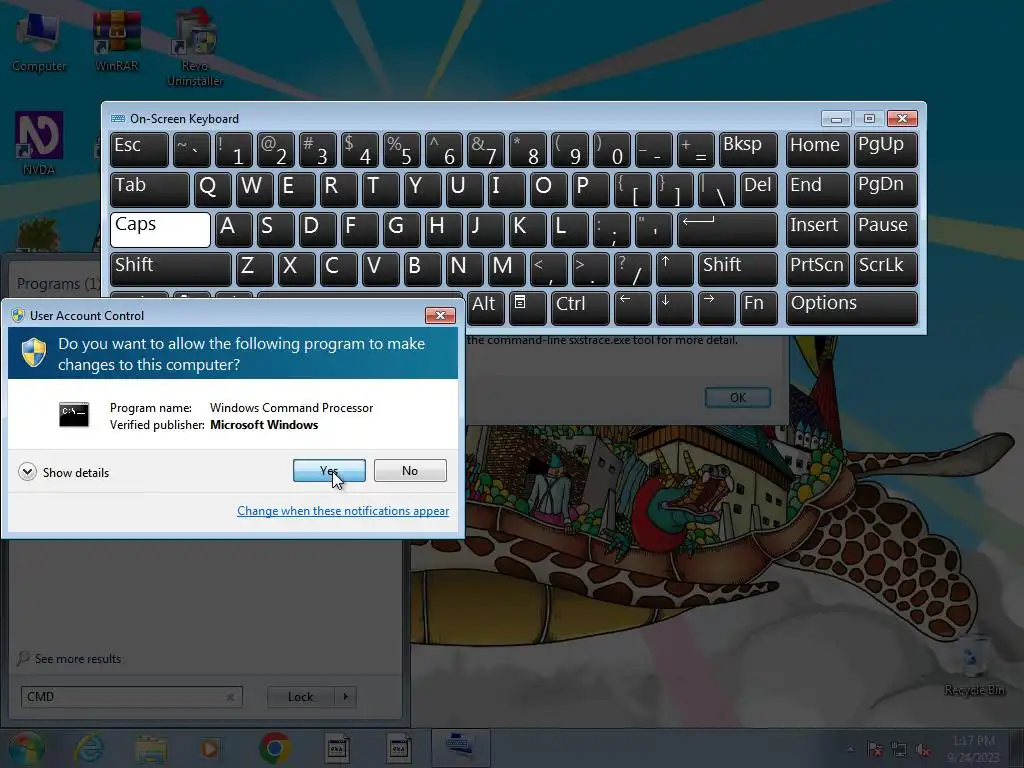This screenshot has width=1024, height=768.
Task: Toggle Fn key on On-Screen Keyboard
Action: [x=759, y=308]
